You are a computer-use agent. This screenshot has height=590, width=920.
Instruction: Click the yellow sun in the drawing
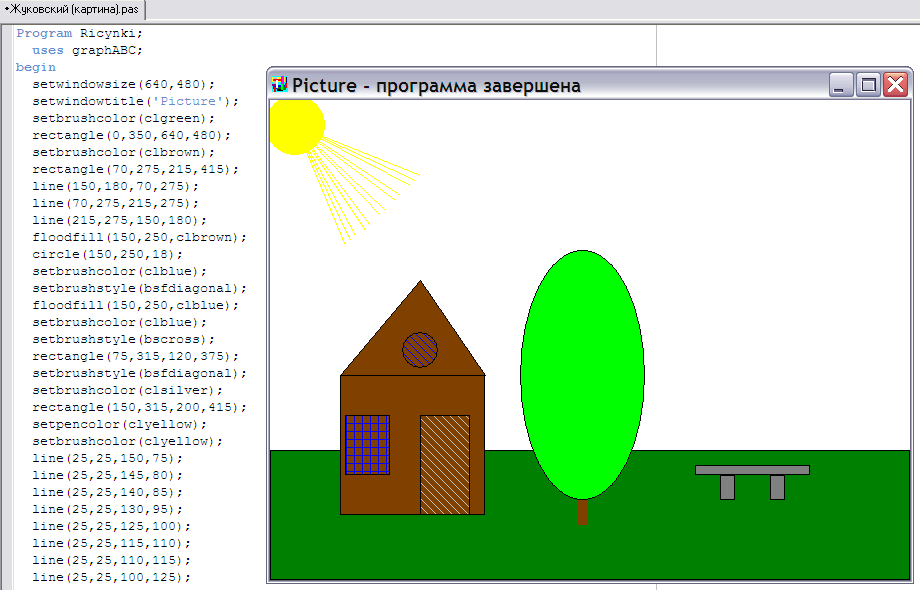(294, 126)
